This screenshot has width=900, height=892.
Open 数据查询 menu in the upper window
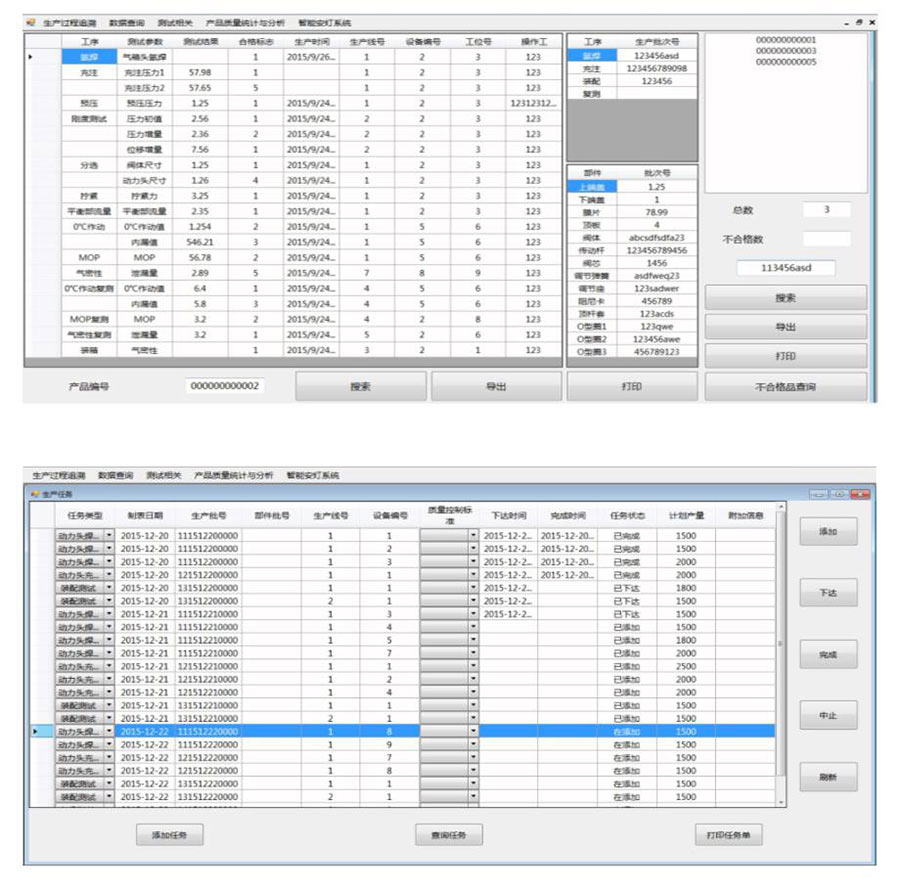click(126, 22)
